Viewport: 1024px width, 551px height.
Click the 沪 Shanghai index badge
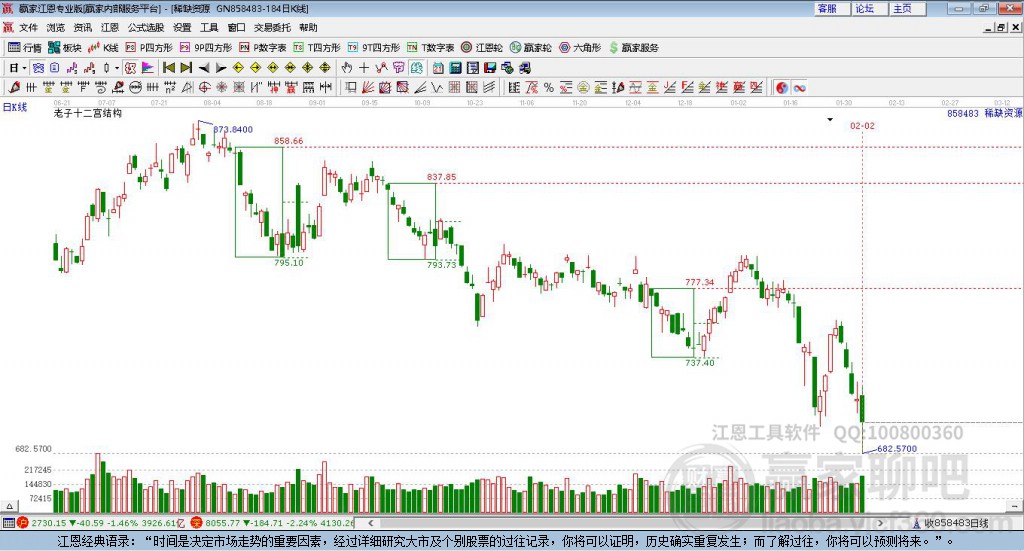[23, 523]
